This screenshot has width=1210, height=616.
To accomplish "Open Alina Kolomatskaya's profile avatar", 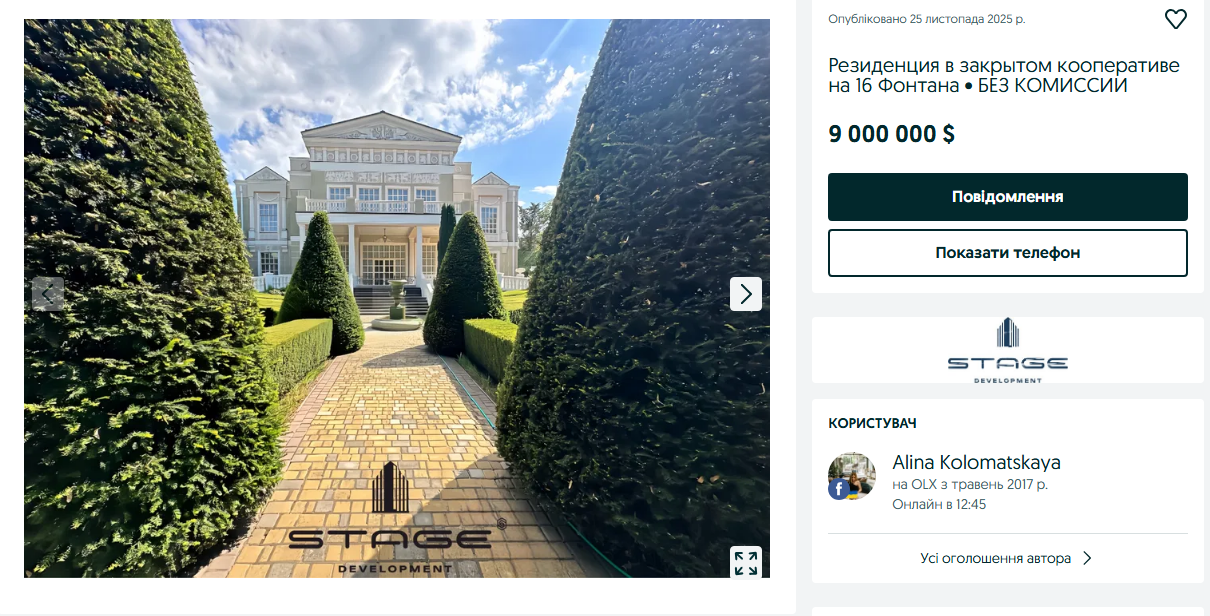I will click(852, 476).
